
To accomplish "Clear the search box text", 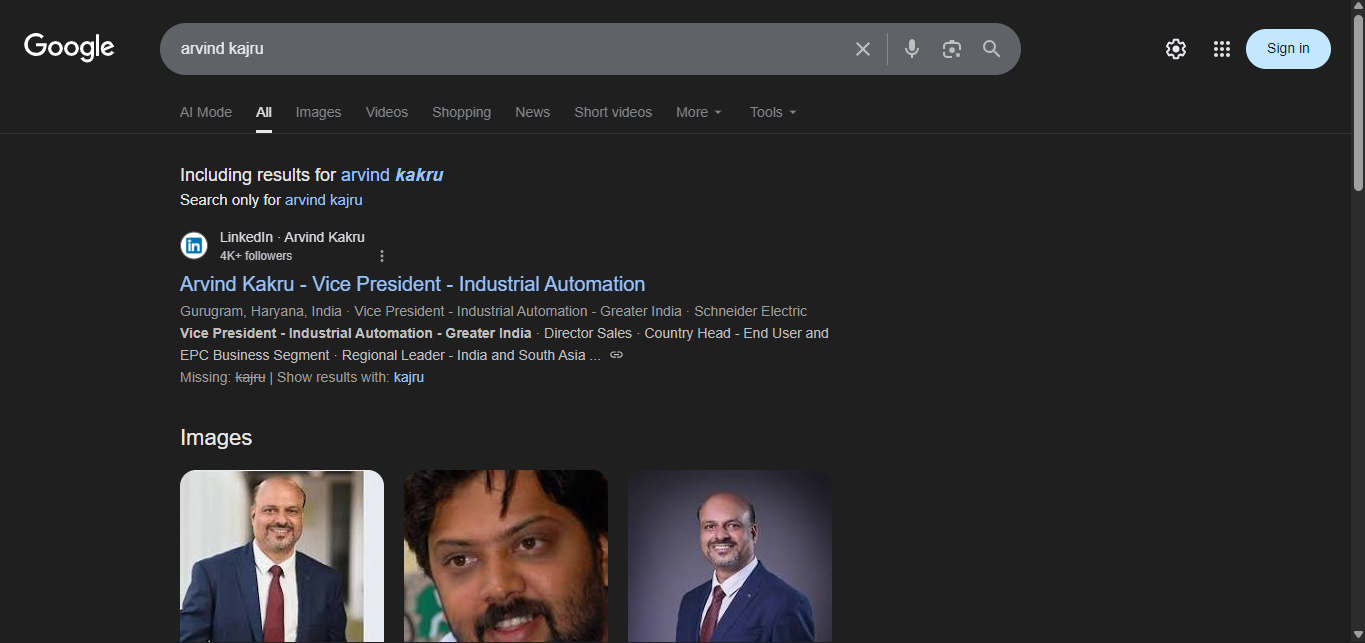I will pos(862,49).
